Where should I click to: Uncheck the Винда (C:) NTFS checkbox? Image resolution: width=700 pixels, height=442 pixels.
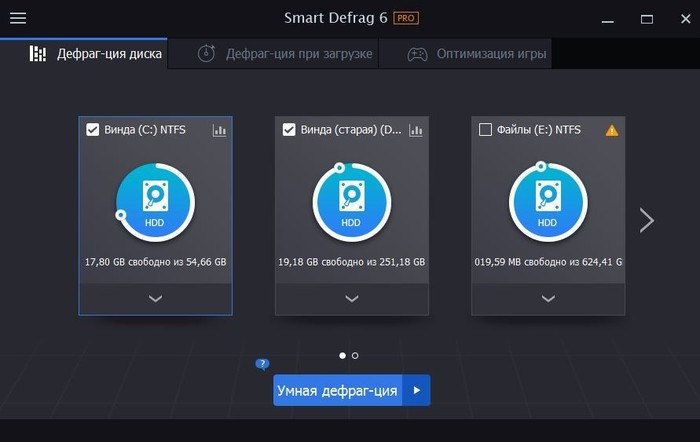pyautogui.click(x=93, y=129)
